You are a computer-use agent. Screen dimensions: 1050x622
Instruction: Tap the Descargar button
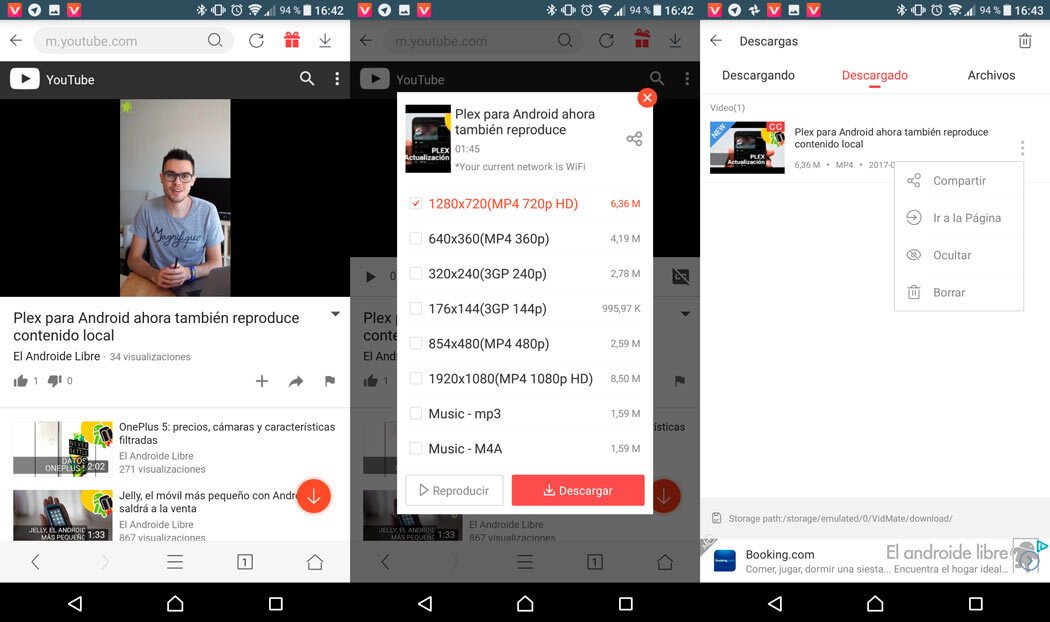tap(578, 491)
